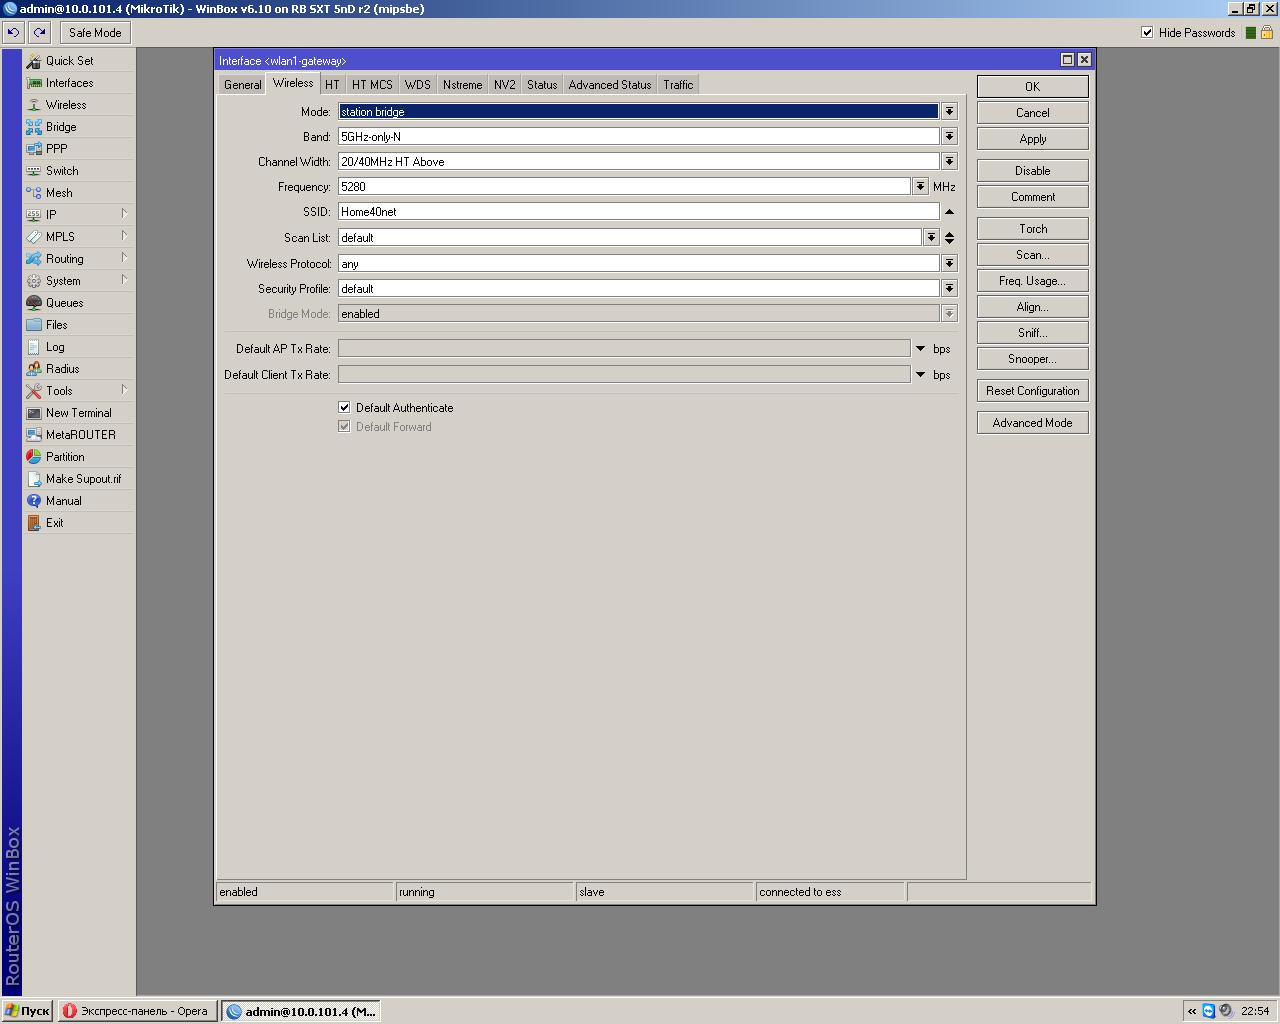Collapse the SSID field with its arrow
Screen dimensions: 1280x1024
click(949, 212)
